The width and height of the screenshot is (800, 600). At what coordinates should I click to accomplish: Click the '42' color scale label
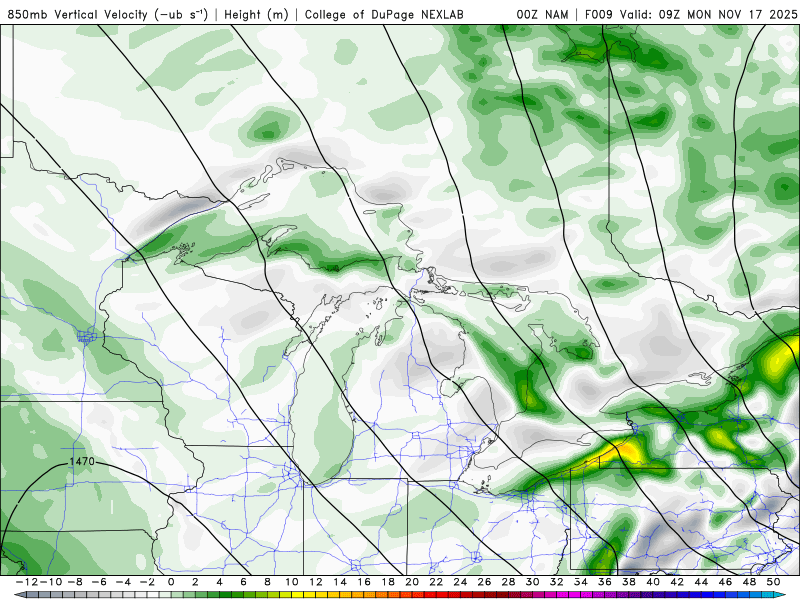[x=677, y=582]
